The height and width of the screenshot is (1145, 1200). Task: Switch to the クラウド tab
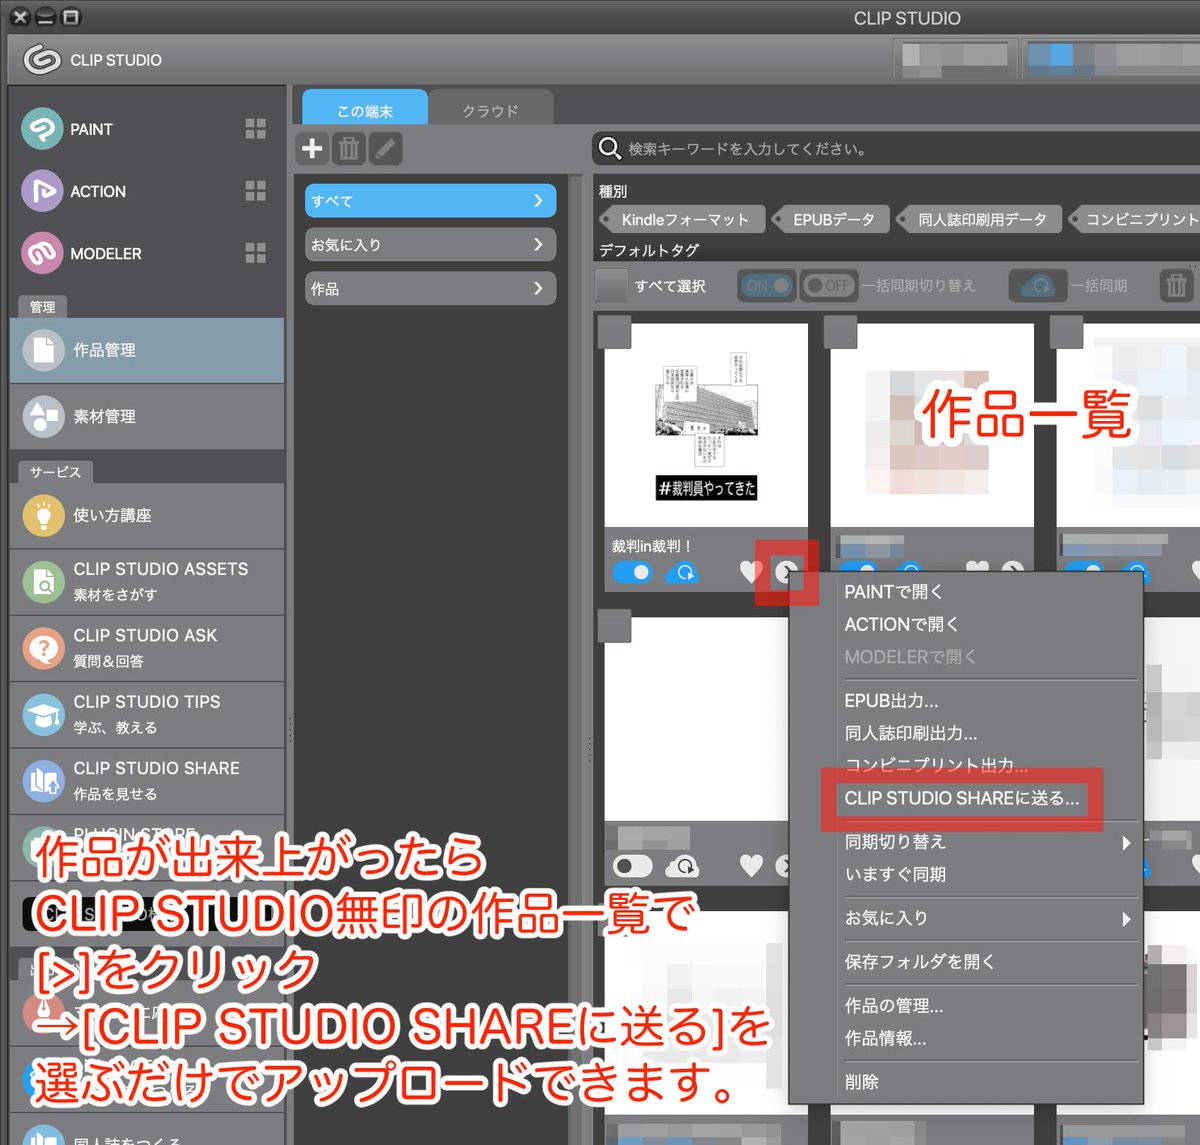tap(491, 108)
